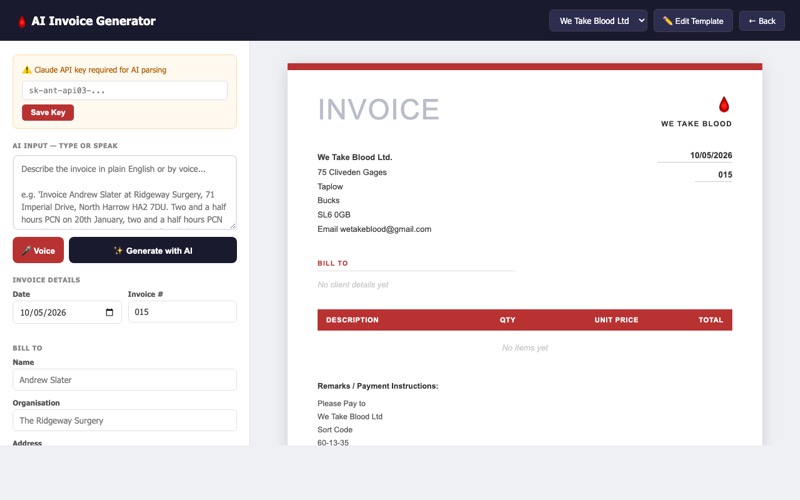Click the '60-13-35' sort code value

[333, 442]
